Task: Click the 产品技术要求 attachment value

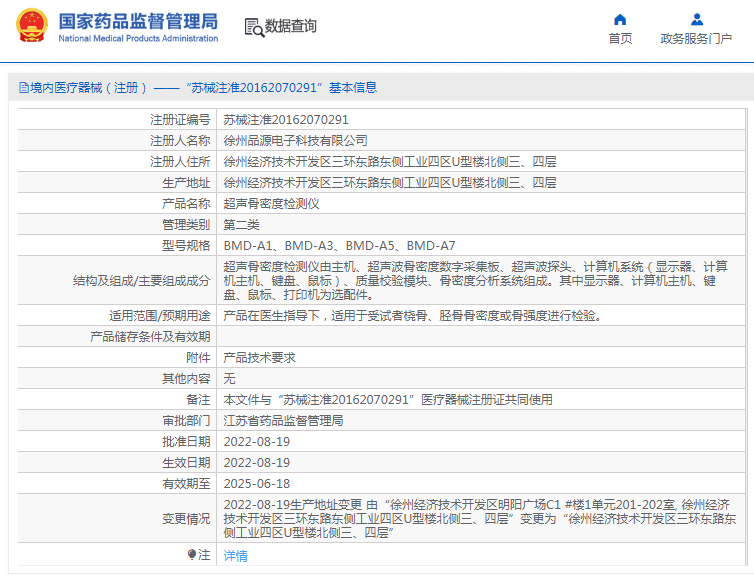Action: click(260, 358)
